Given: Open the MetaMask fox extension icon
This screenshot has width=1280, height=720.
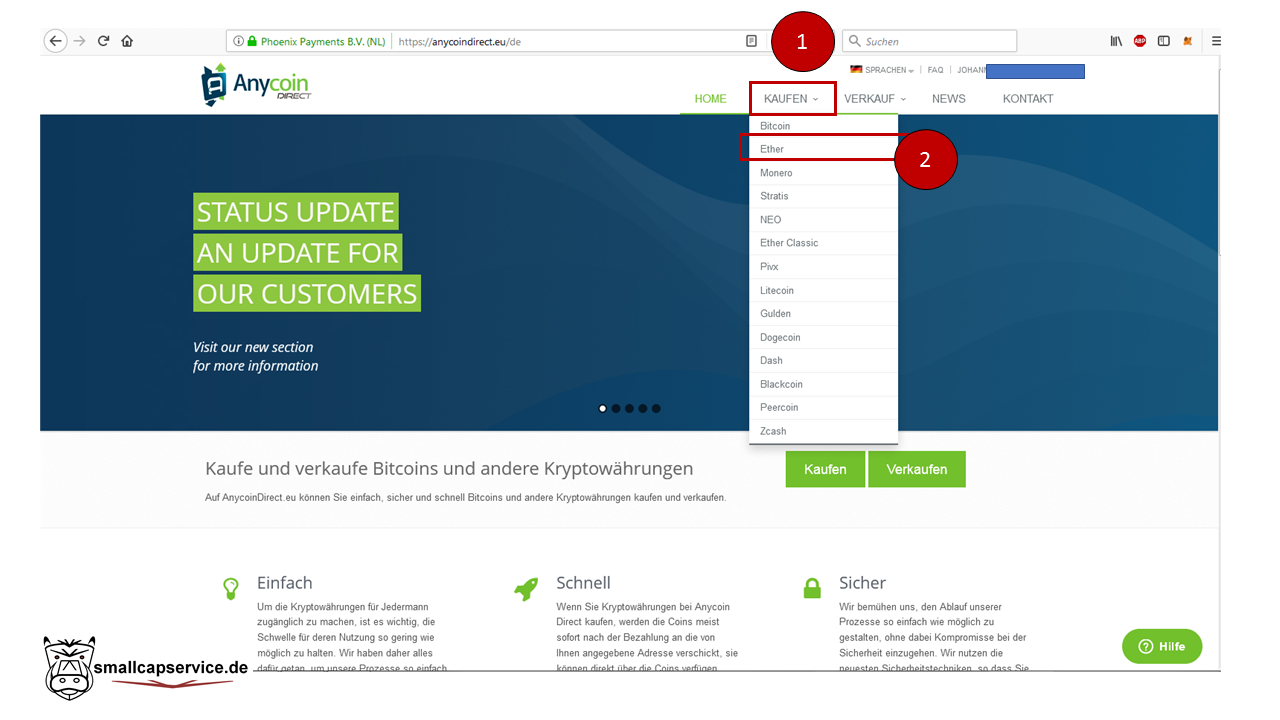Looking at the screenshot, I should (1188, 41).
